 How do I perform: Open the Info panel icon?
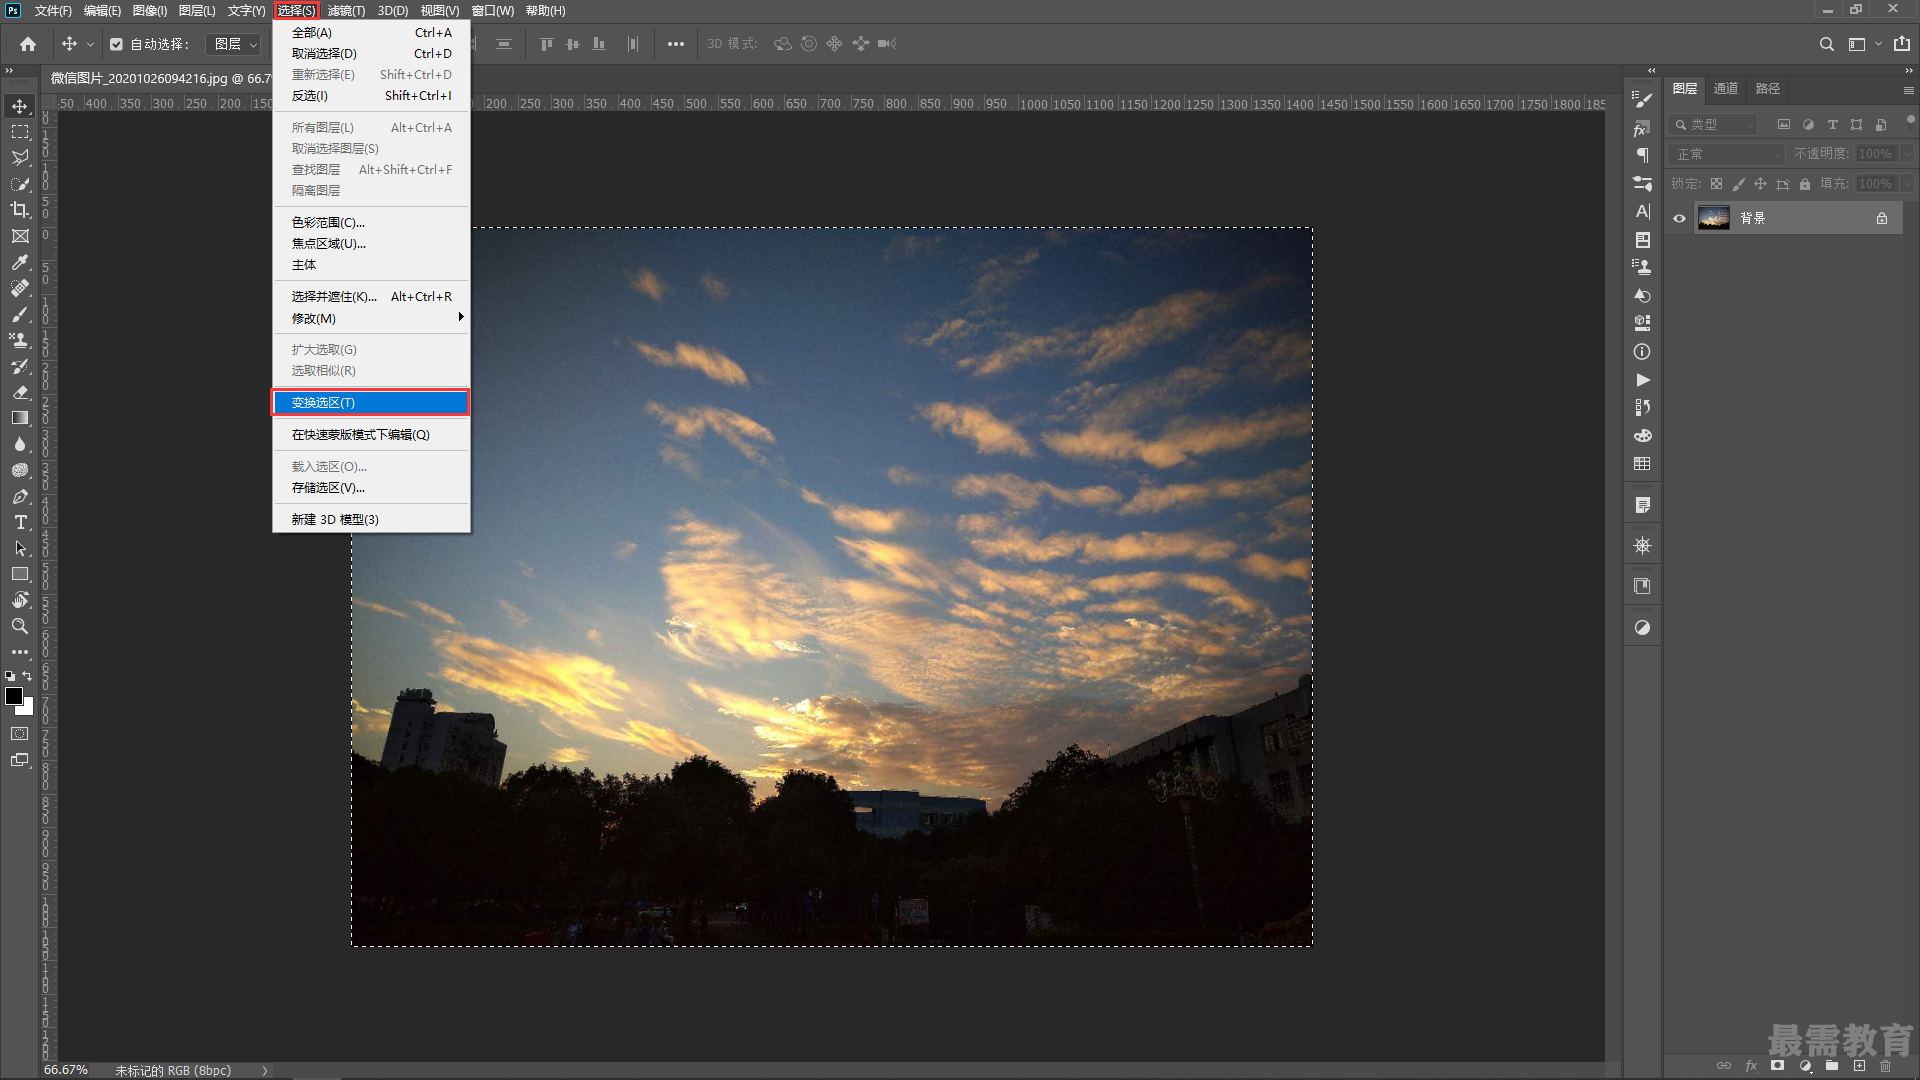(1642, 352)
